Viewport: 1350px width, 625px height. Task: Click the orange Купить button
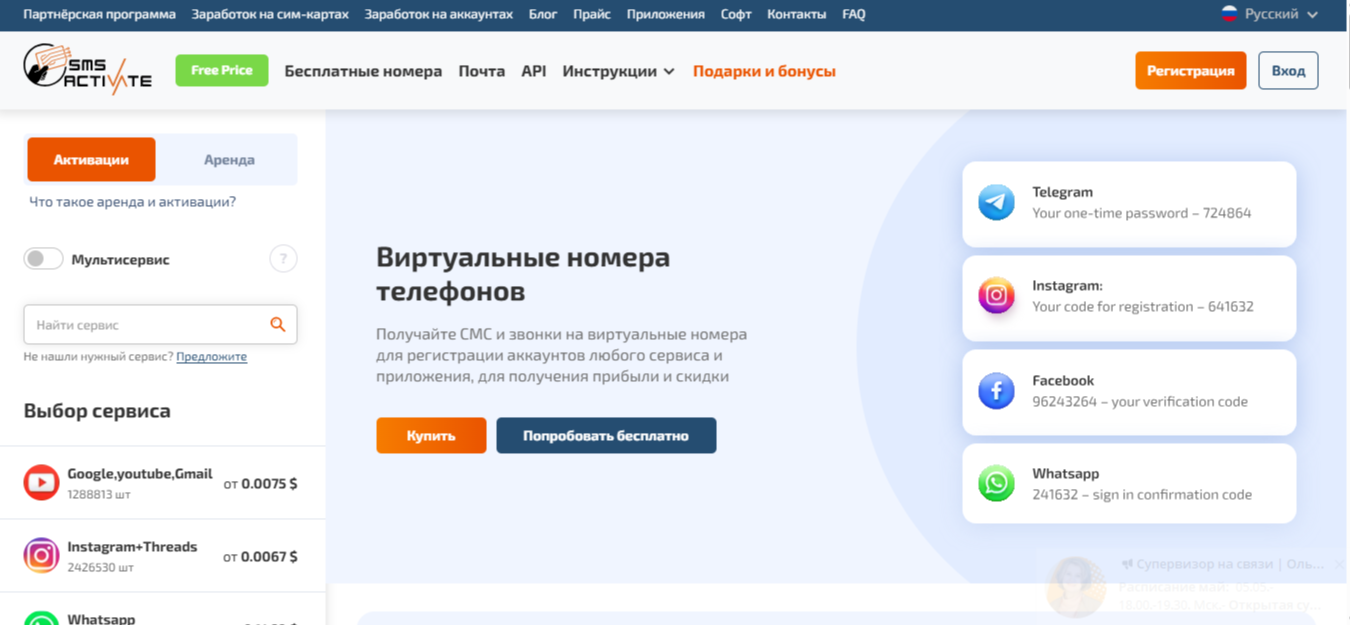(431, 435)
